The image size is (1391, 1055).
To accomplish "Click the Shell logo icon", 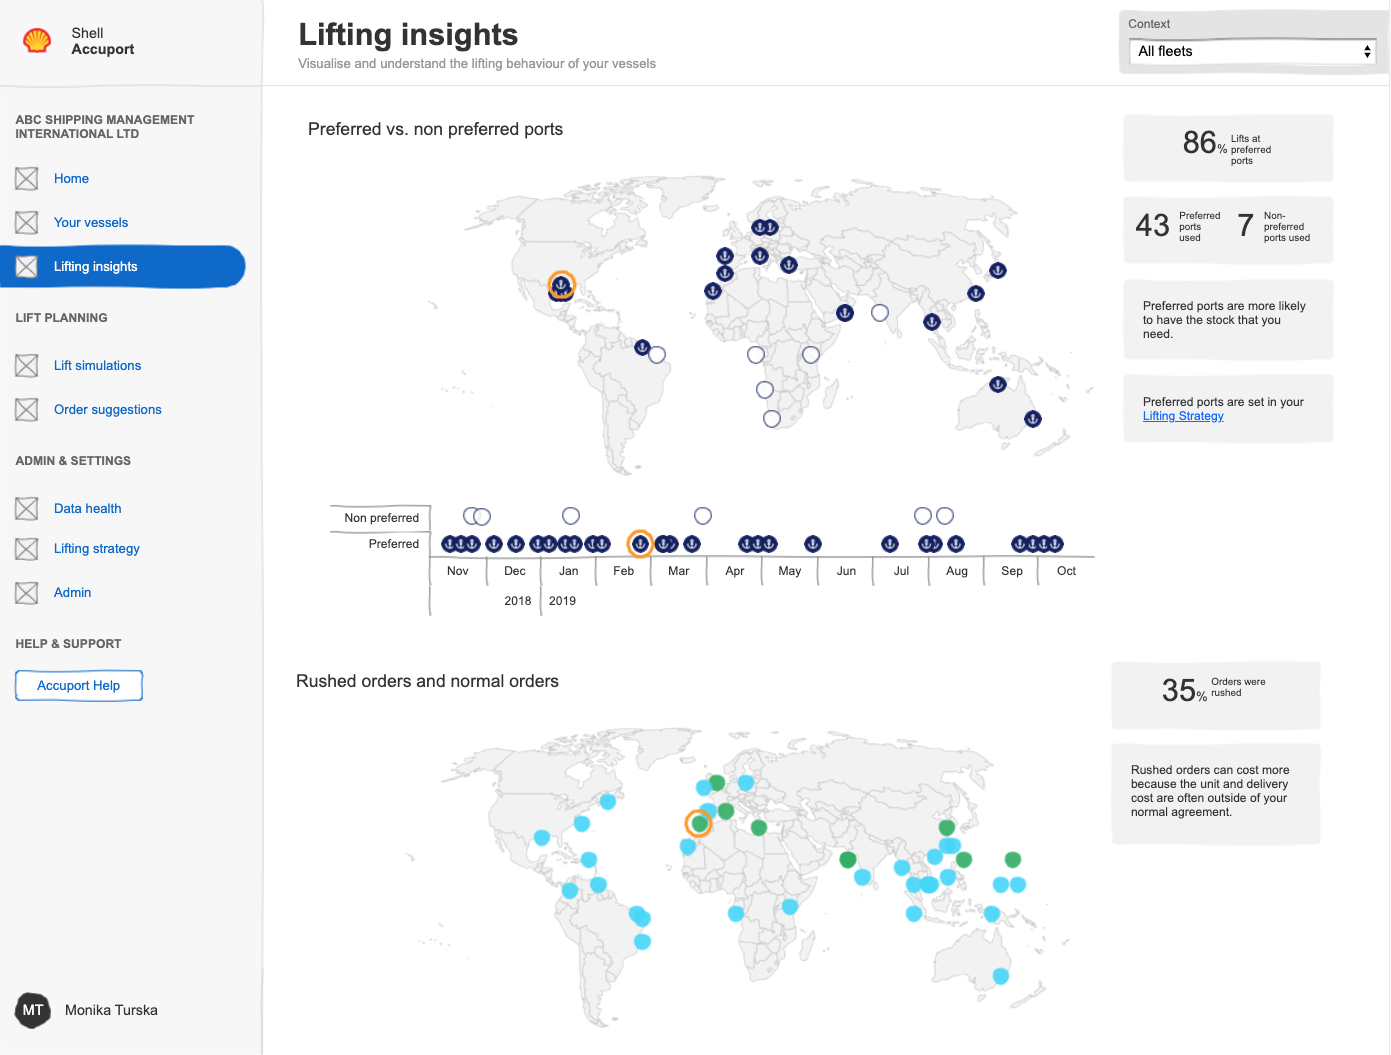I will tap(37, 41).
